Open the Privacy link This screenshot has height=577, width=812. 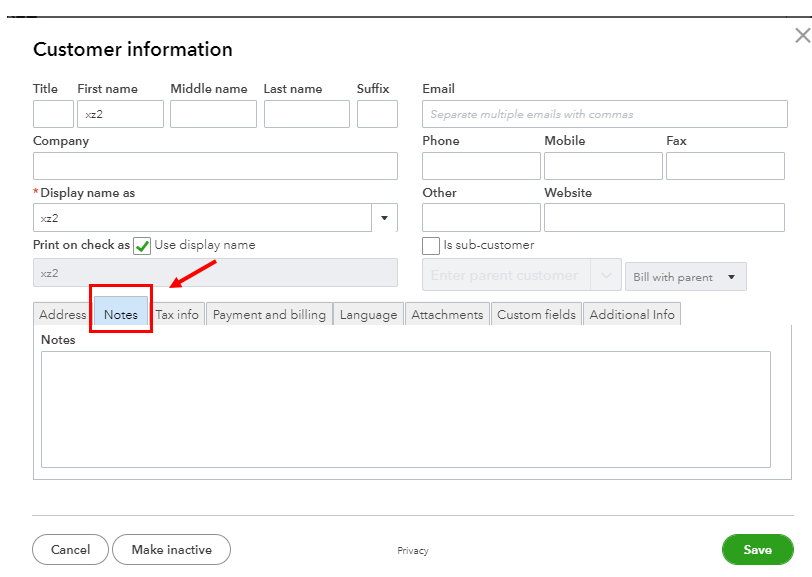tap(413, 551)
